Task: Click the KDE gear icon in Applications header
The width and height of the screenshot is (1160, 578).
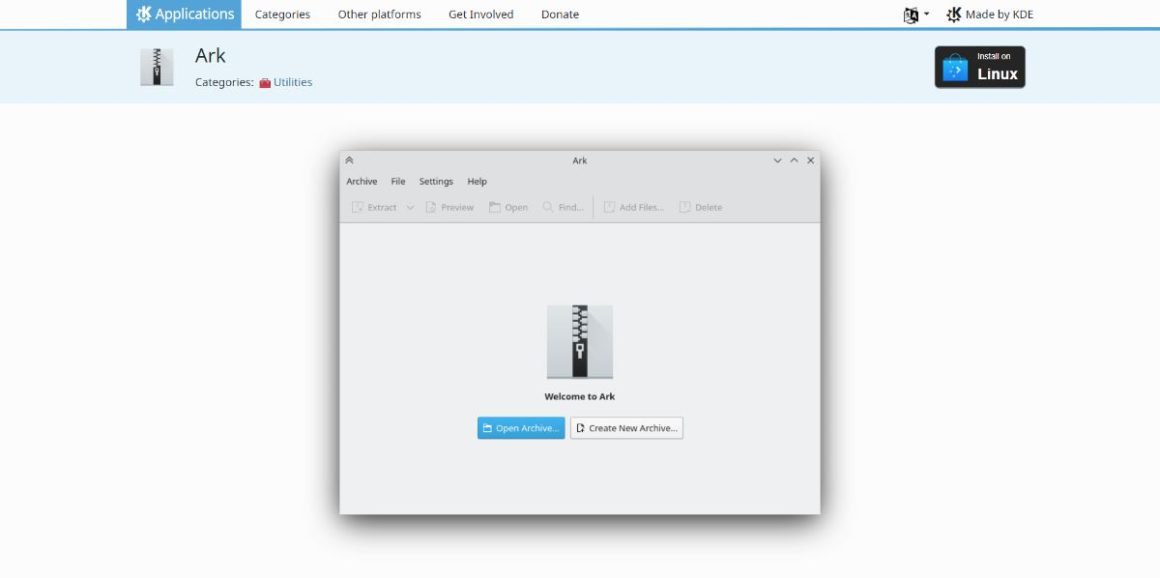Action: 142,14
